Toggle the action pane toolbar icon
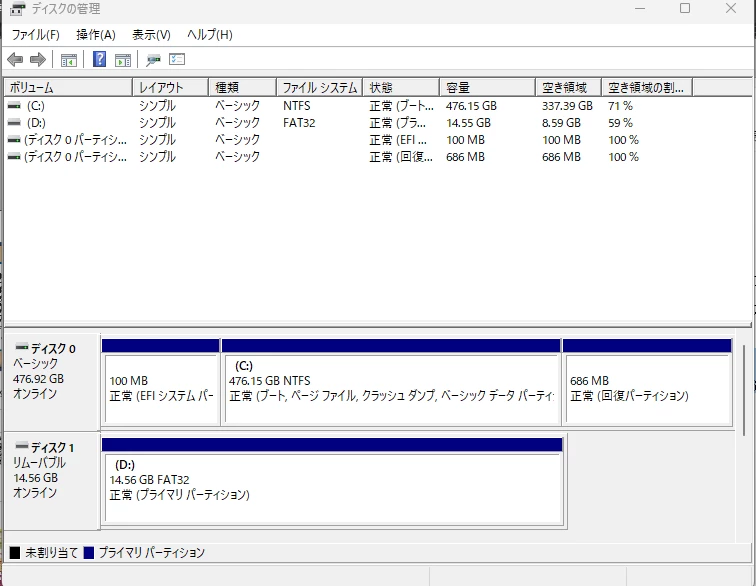Image resolution: width=756 pixels, height=586 pixels. click(123, 60)
